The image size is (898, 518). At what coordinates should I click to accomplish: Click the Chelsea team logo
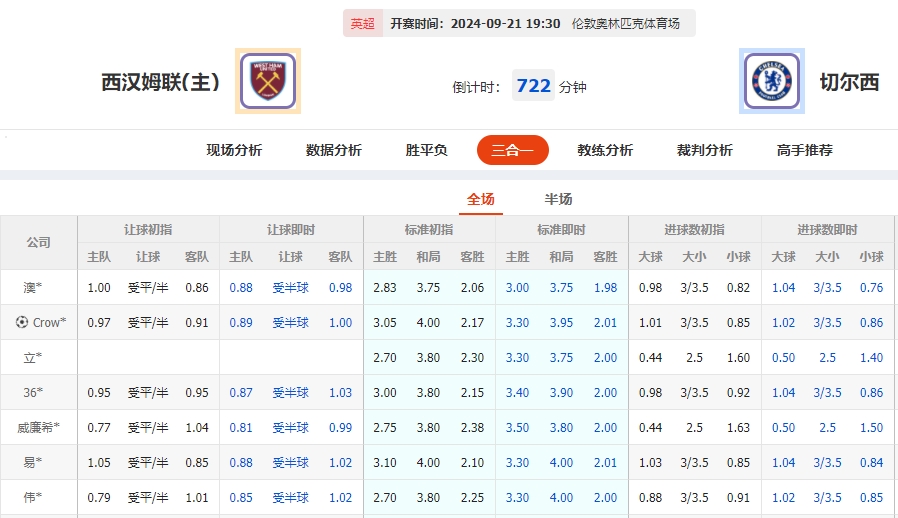coord(772,81)
